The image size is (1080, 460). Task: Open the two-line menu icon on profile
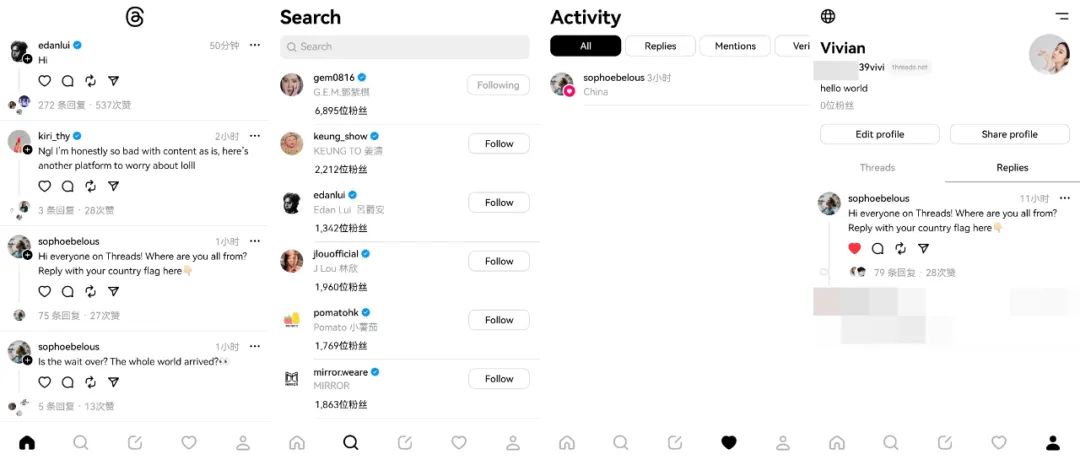pyautogui.click(x=1061, y=15)
